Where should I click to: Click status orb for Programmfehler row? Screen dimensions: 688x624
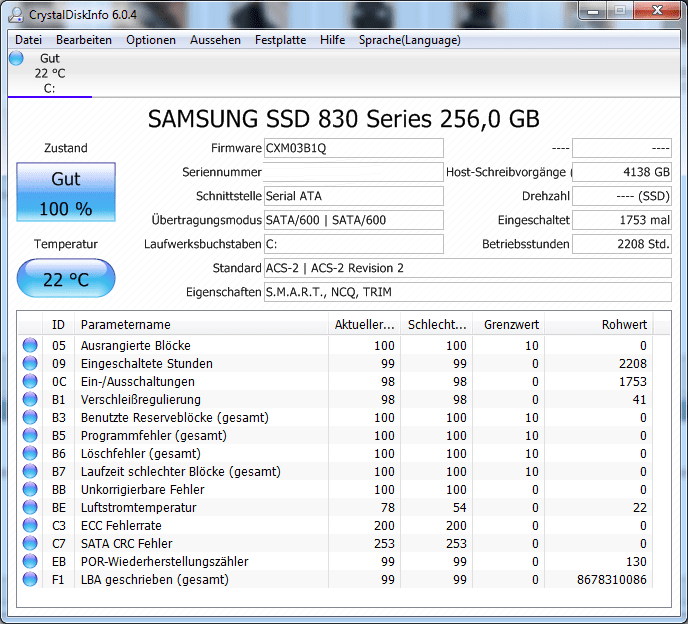tap(30, 435)
